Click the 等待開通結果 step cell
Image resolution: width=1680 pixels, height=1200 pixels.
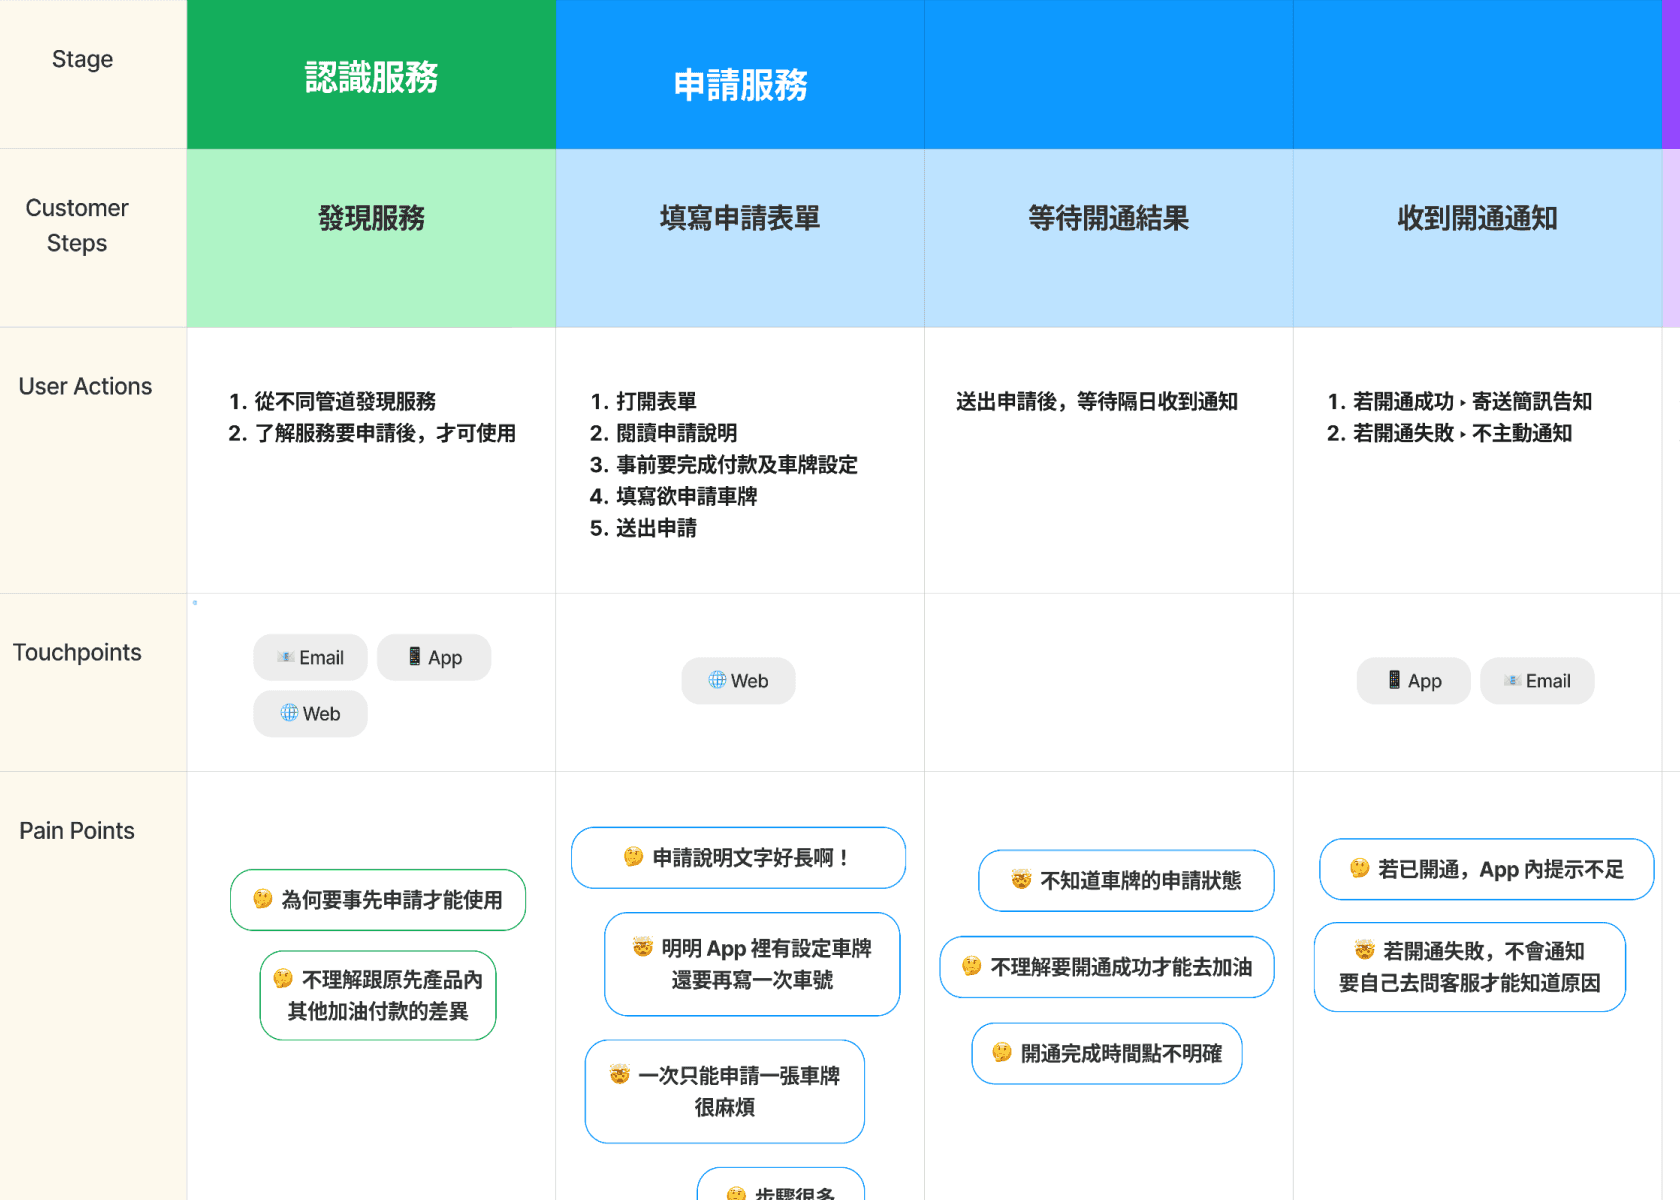[1109, 238]
